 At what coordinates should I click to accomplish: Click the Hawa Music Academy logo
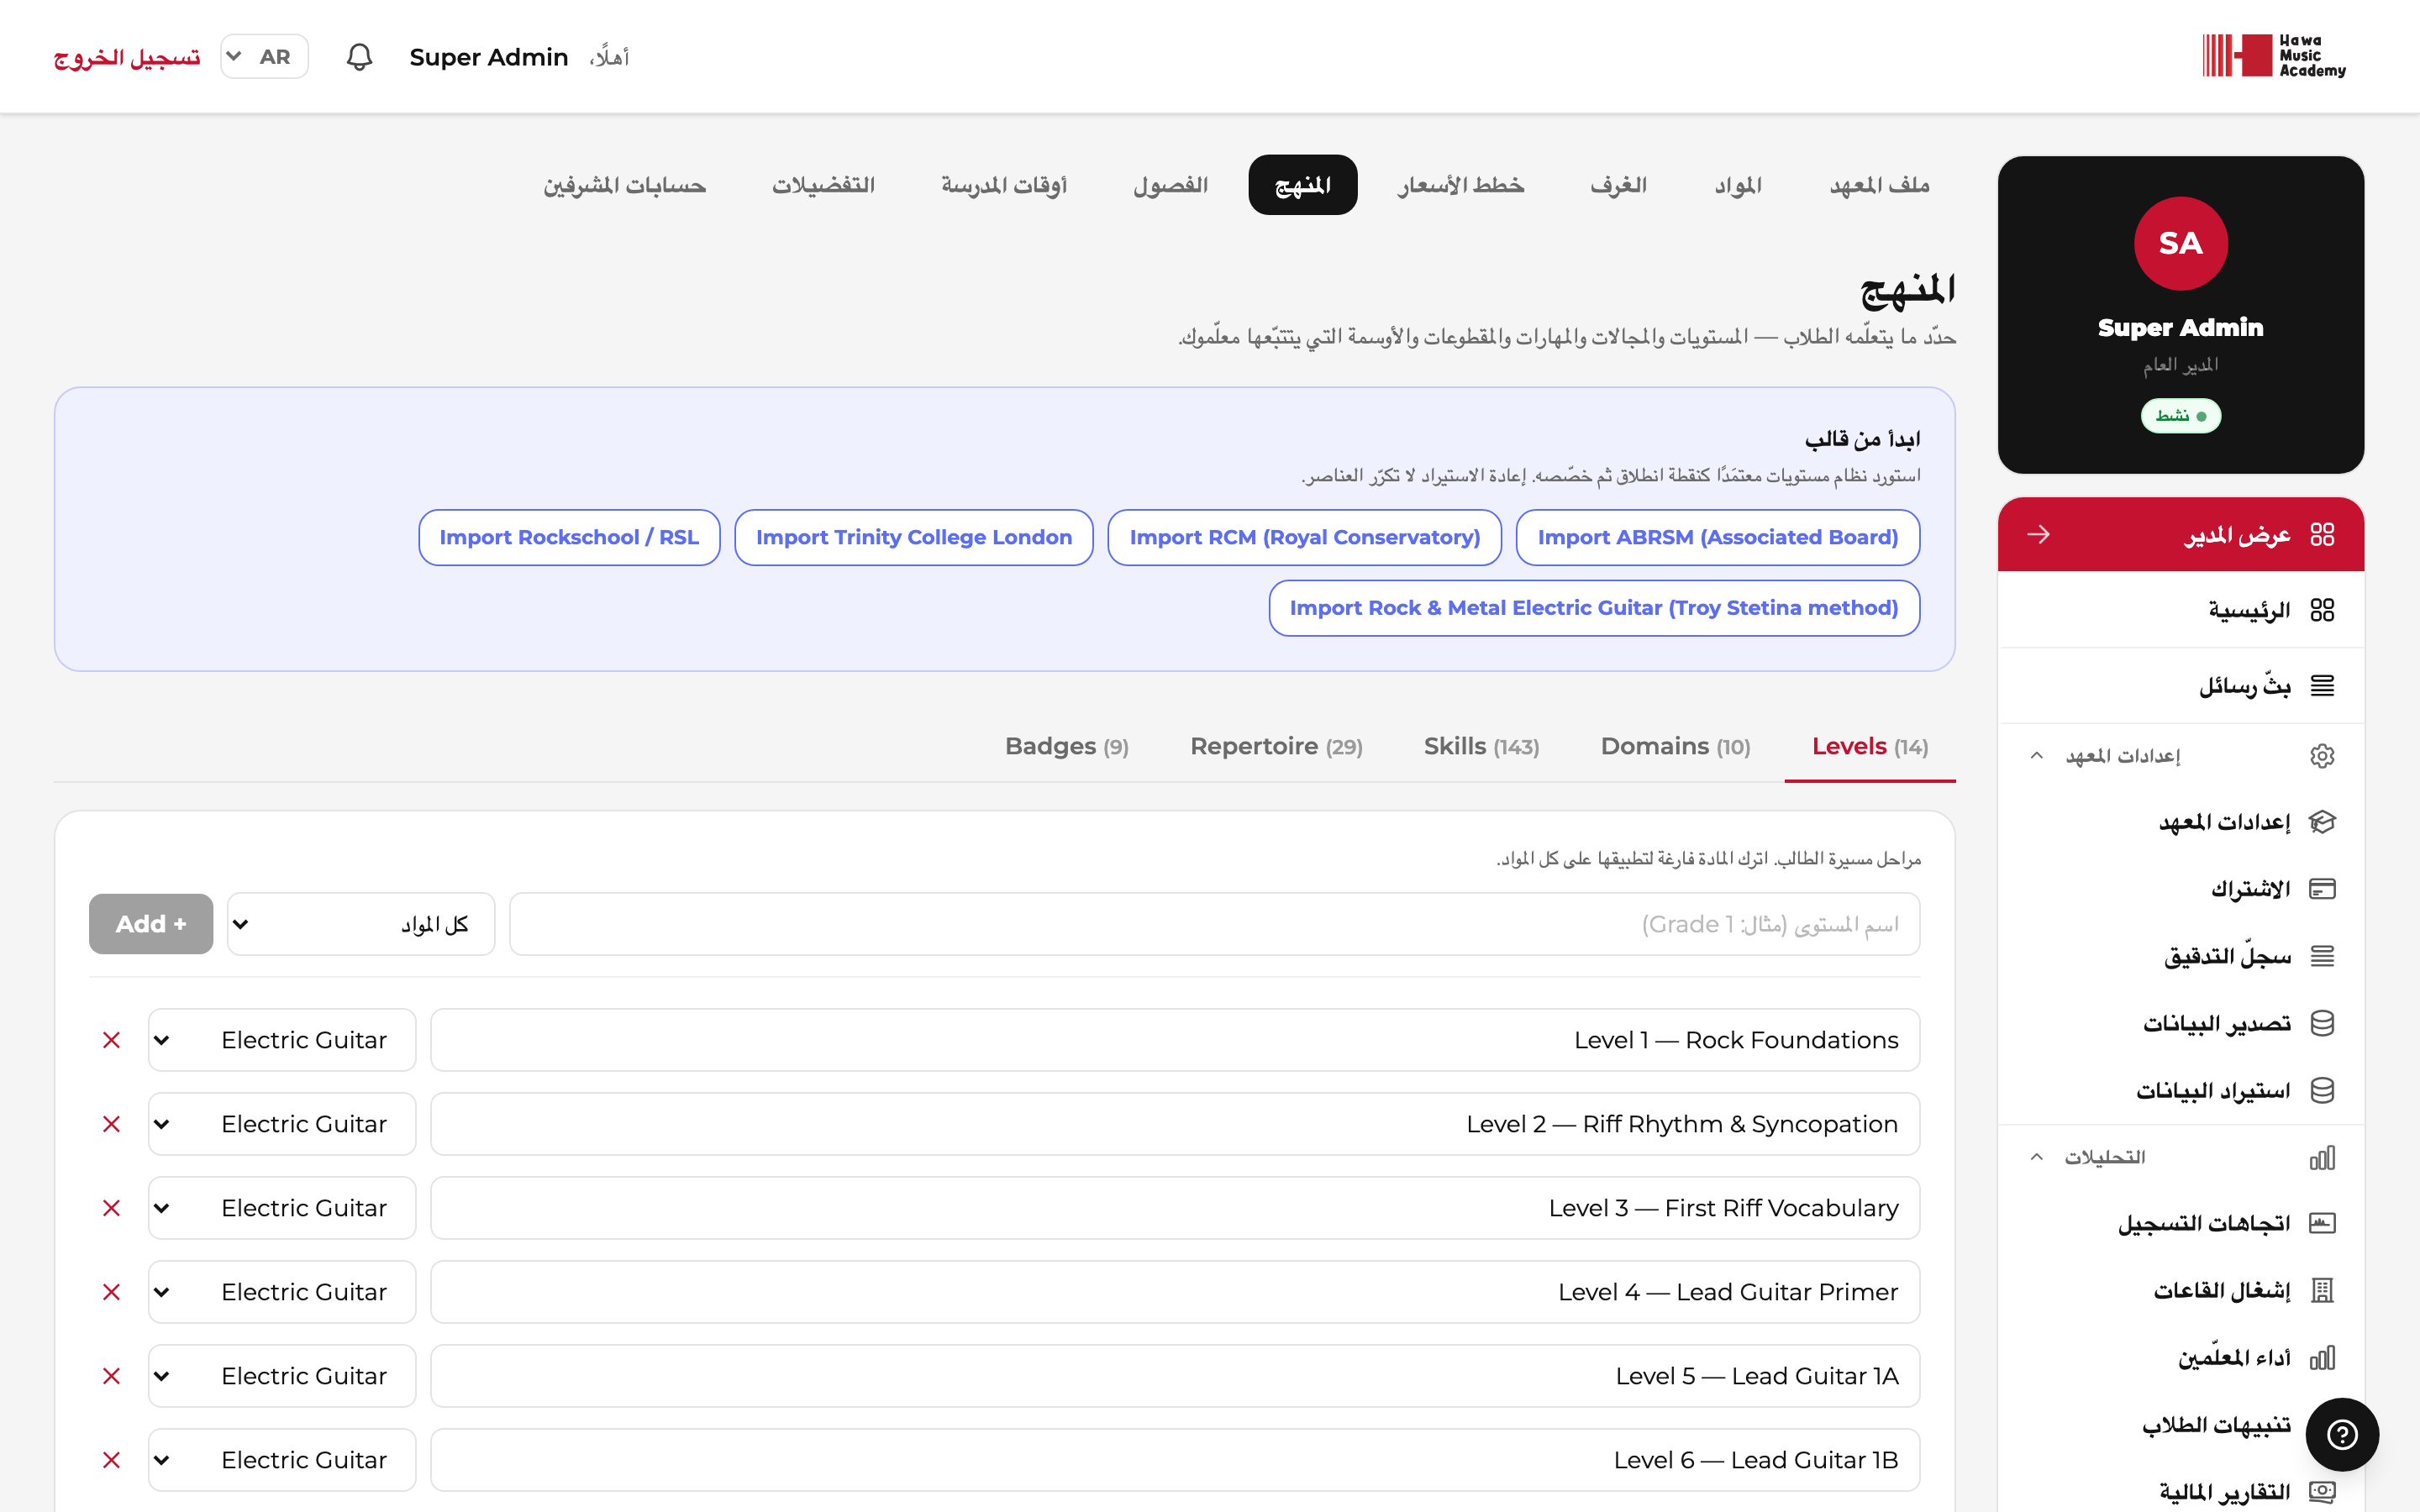point(2273,56)
